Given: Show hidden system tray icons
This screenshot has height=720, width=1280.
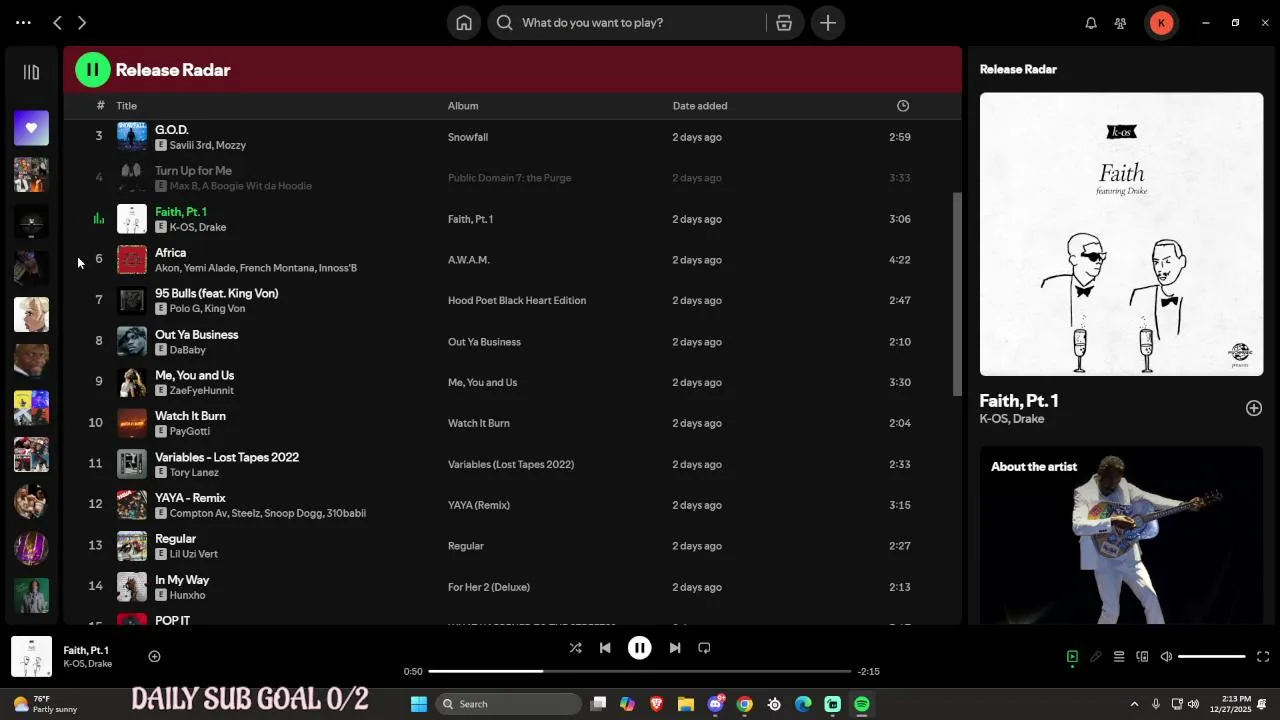Looking at the screenshot, I should [1134, 704].
